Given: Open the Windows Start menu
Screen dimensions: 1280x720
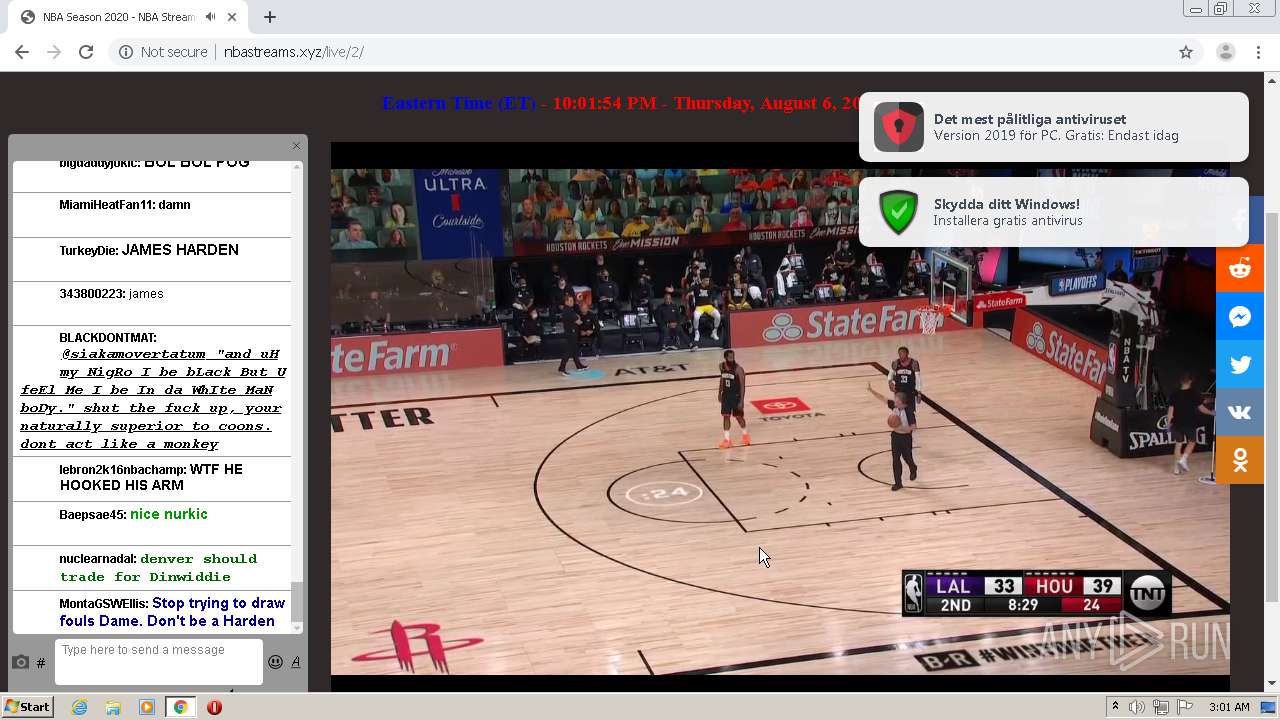Looking at the screenshot, I should [27, 707].
